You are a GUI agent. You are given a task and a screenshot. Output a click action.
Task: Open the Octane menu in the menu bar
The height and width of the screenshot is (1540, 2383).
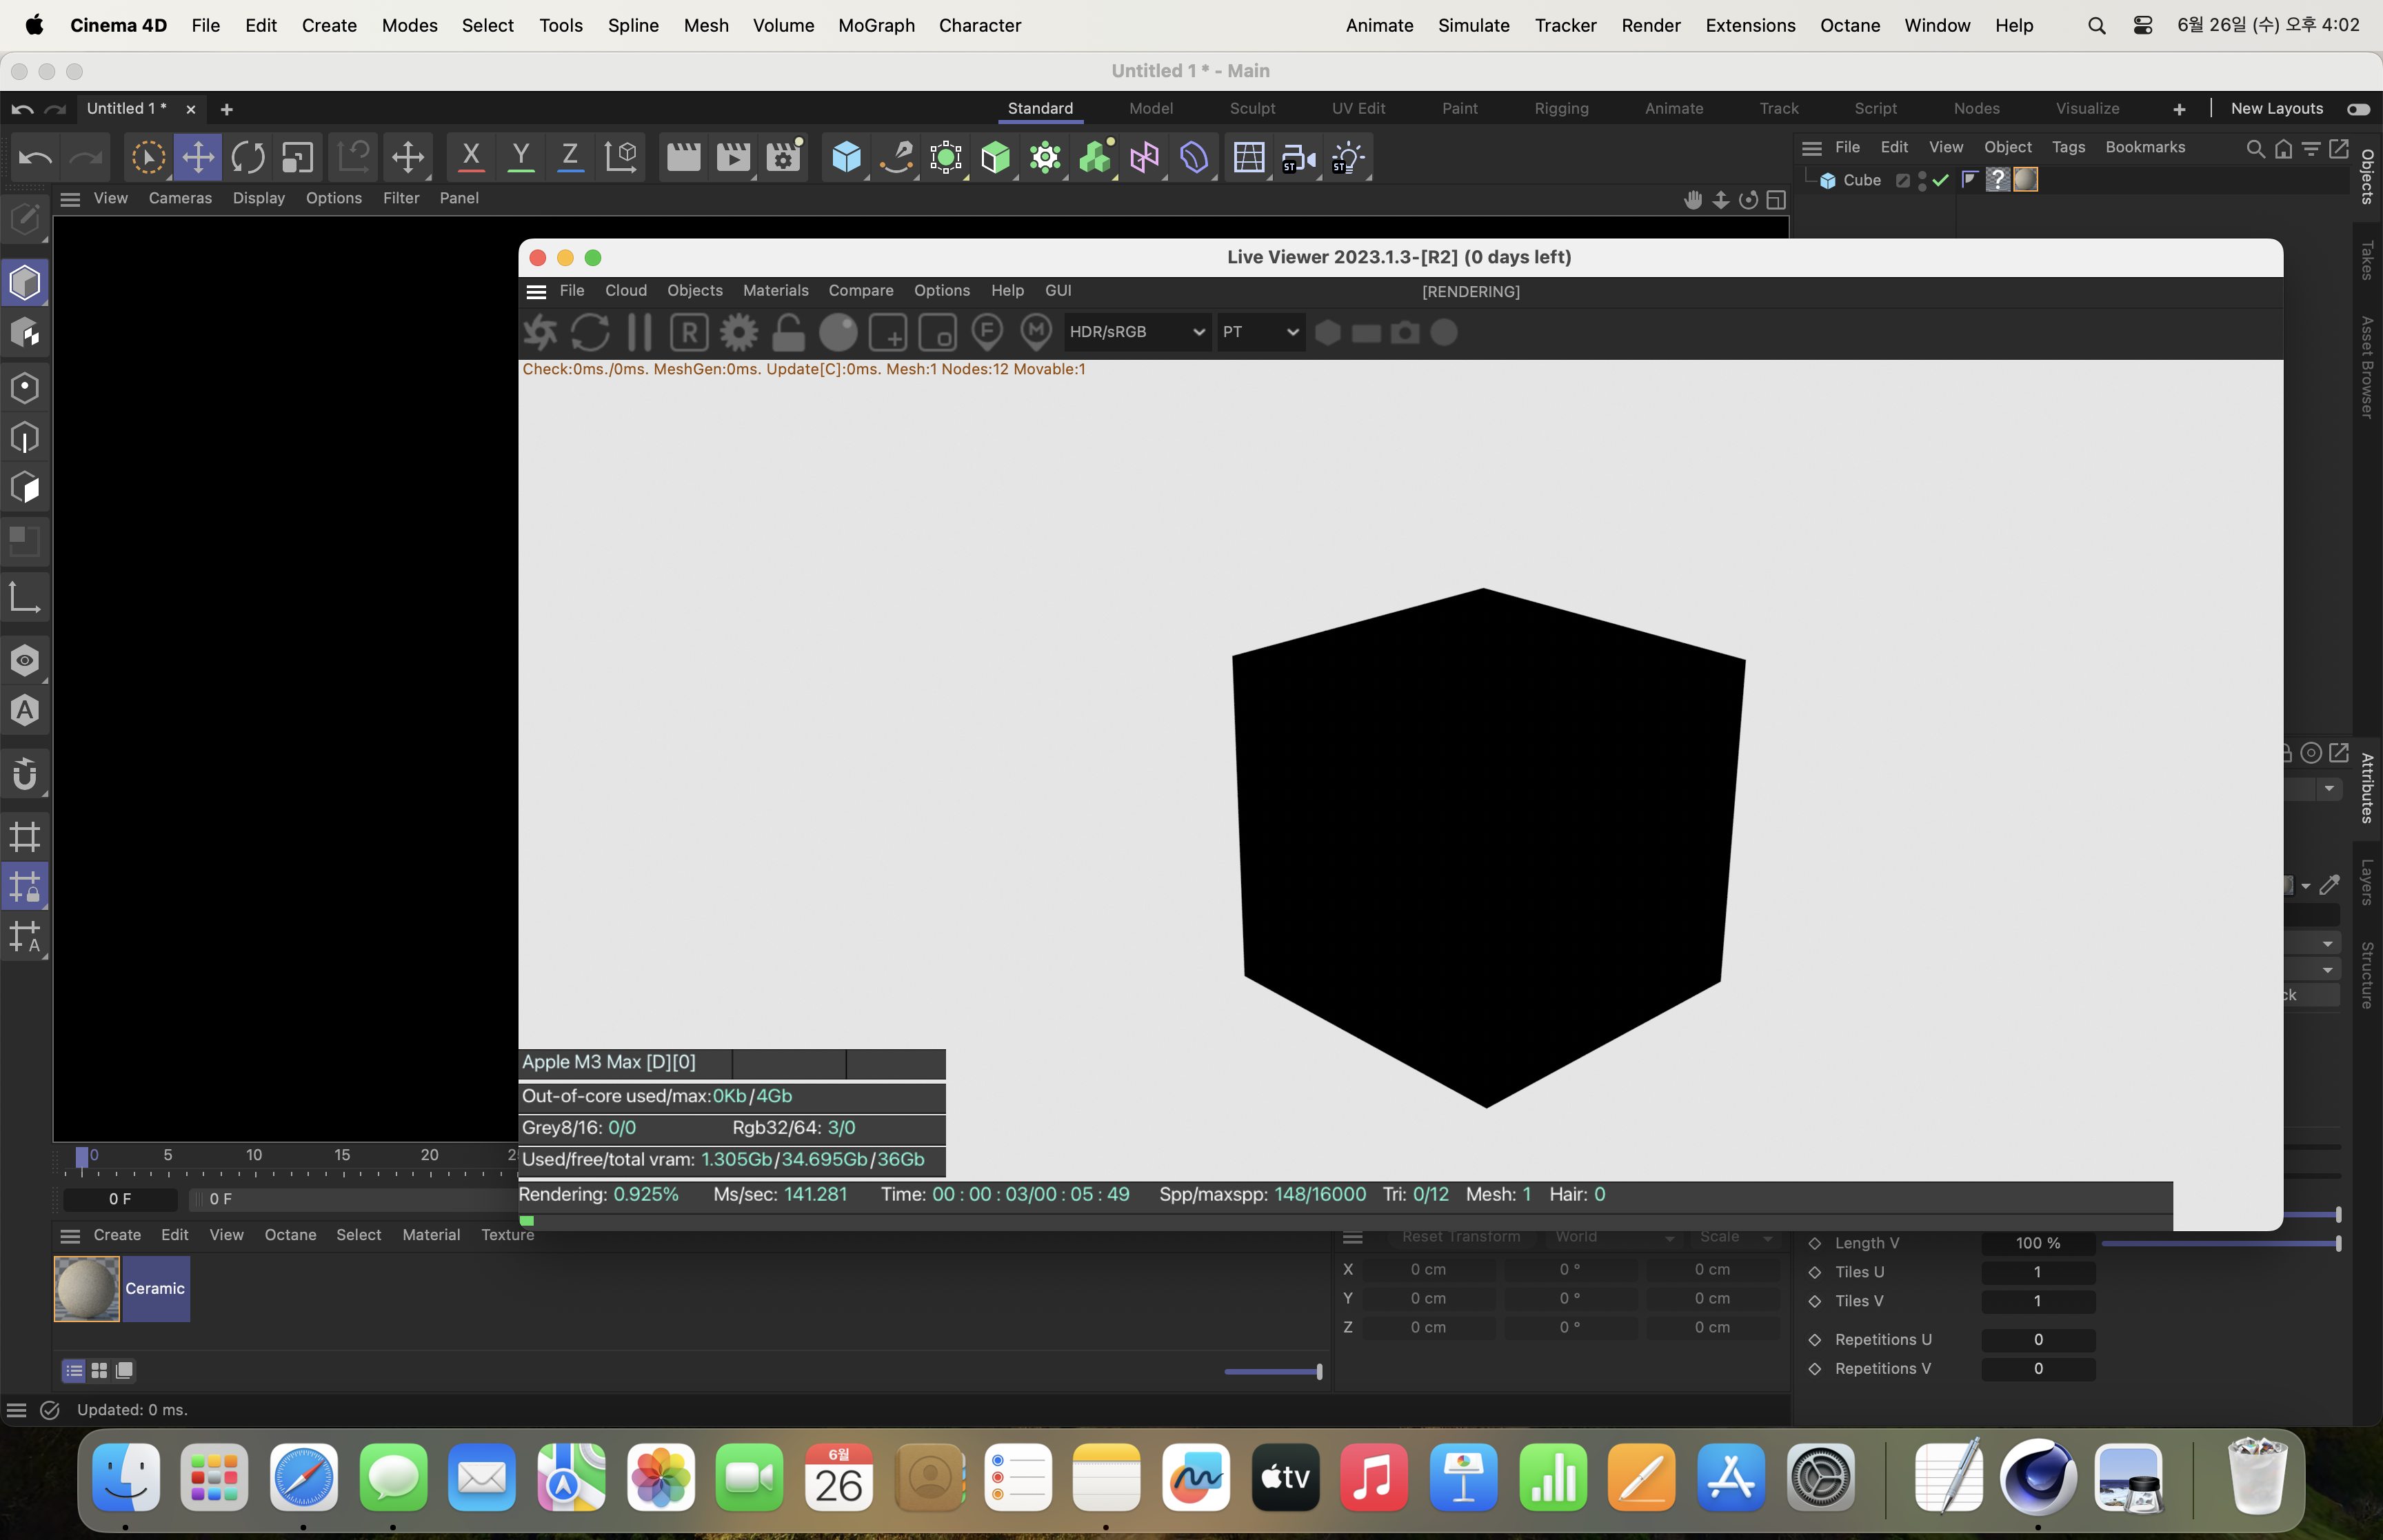coord(1849,25)
